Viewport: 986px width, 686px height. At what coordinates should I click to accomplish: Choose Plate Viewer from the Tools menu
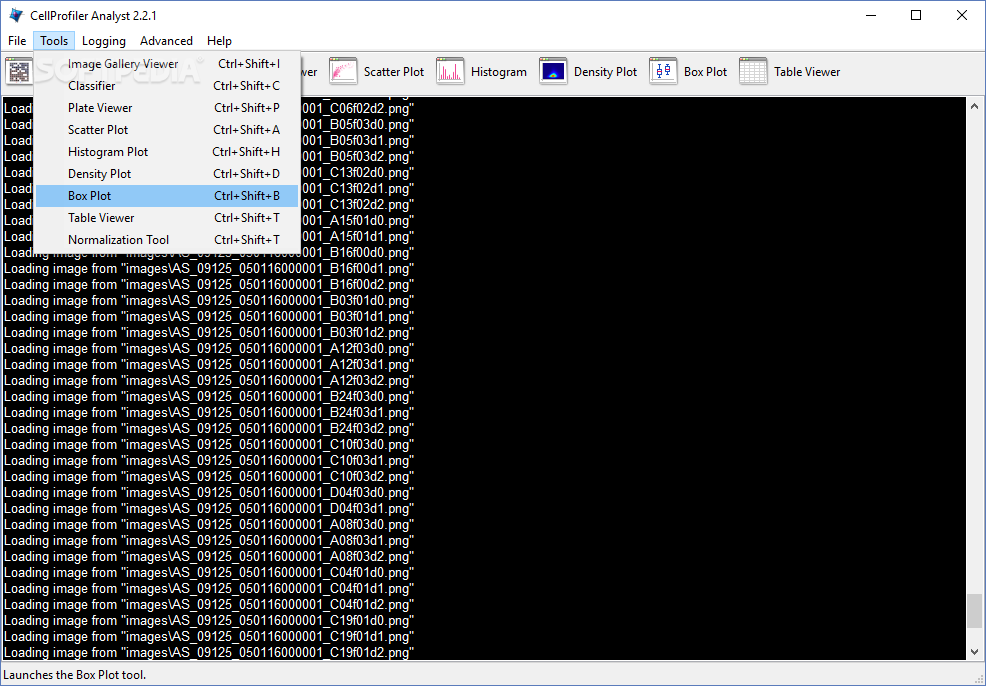[x=167, y=108]
